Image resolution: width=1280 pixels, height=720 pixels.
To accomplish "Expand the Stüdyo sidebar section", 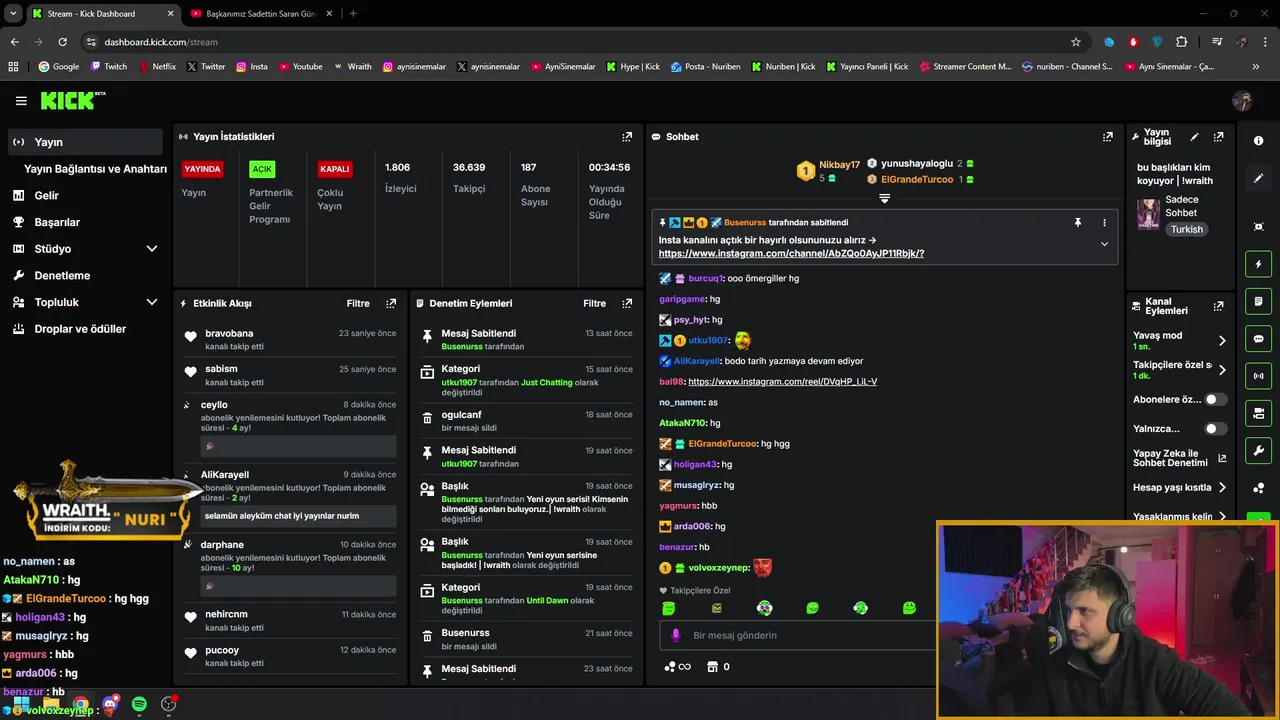I will (152, 249).
